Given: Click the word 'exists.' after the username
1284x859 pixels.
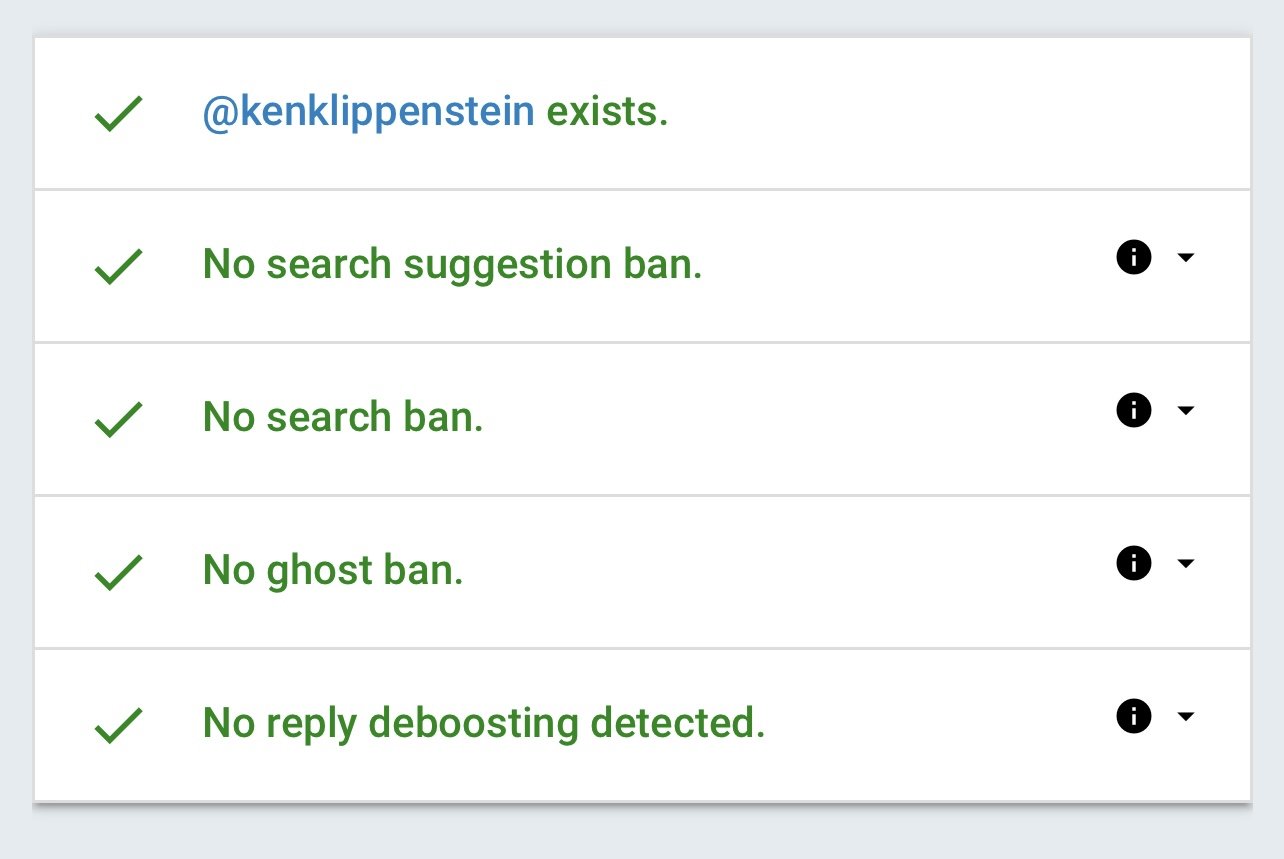Looking at the screenshot, I should (606, 112).
